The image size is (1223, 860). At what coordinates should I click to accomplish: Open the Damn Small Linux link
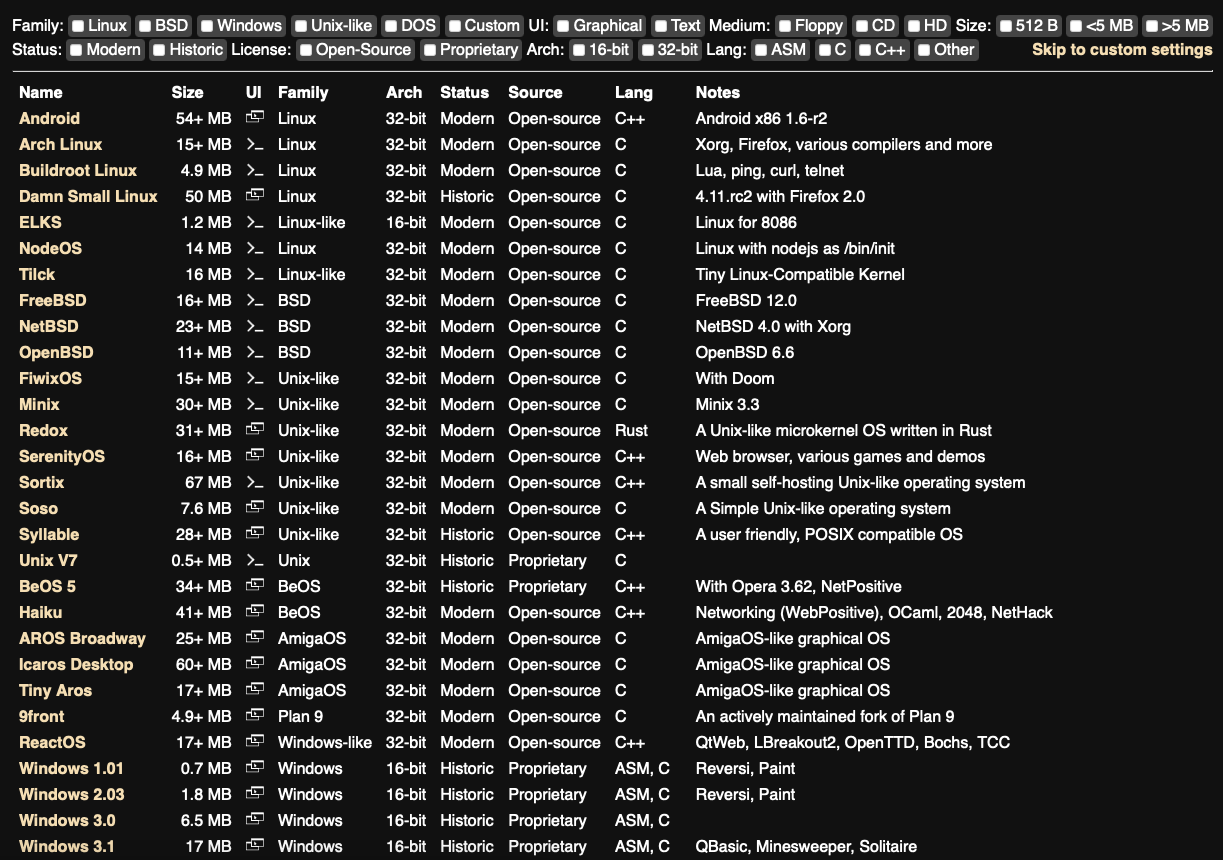[88, 196]
